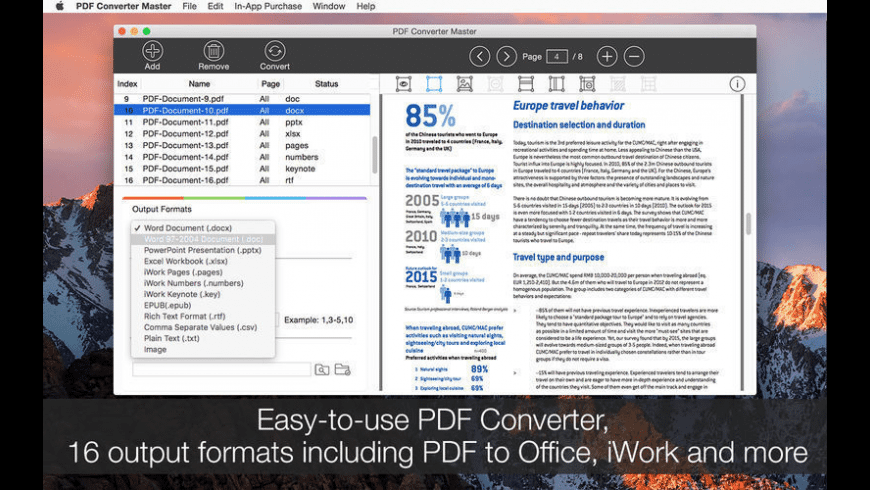Screen dimensions: 870x490
Task: Select PDF-Document-11.pdf row
Action: 242,122
